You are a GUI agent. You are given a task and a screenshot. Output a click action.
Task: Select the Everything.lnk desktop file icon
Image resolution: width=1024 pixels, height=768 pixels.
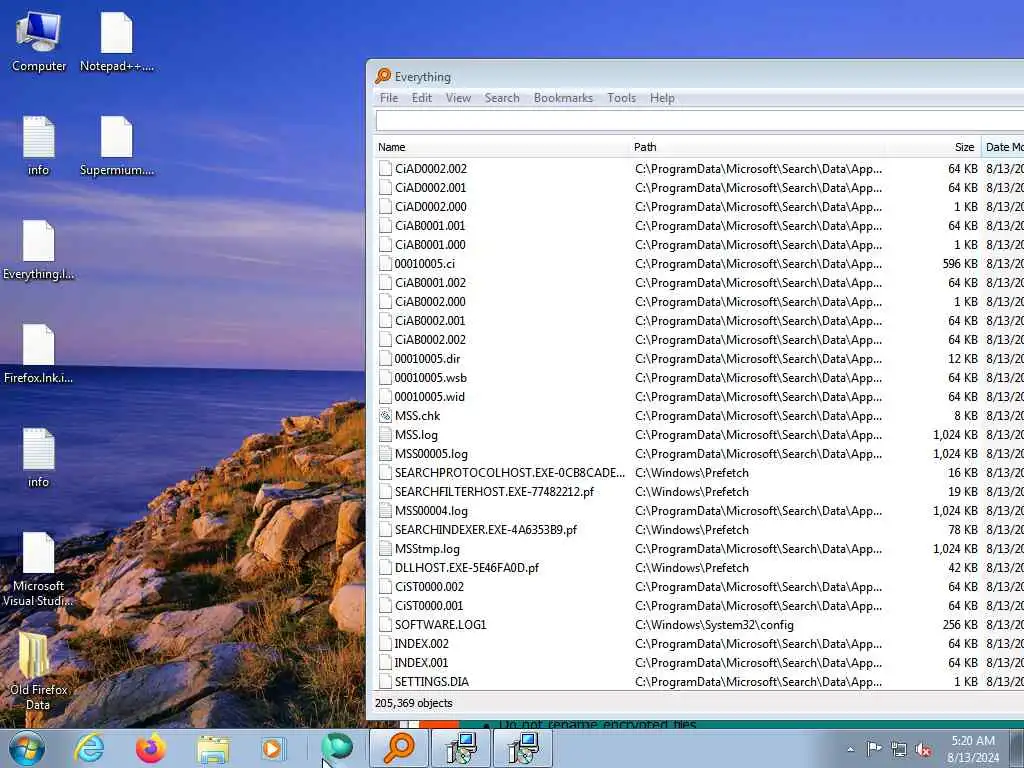pos(39,250)
